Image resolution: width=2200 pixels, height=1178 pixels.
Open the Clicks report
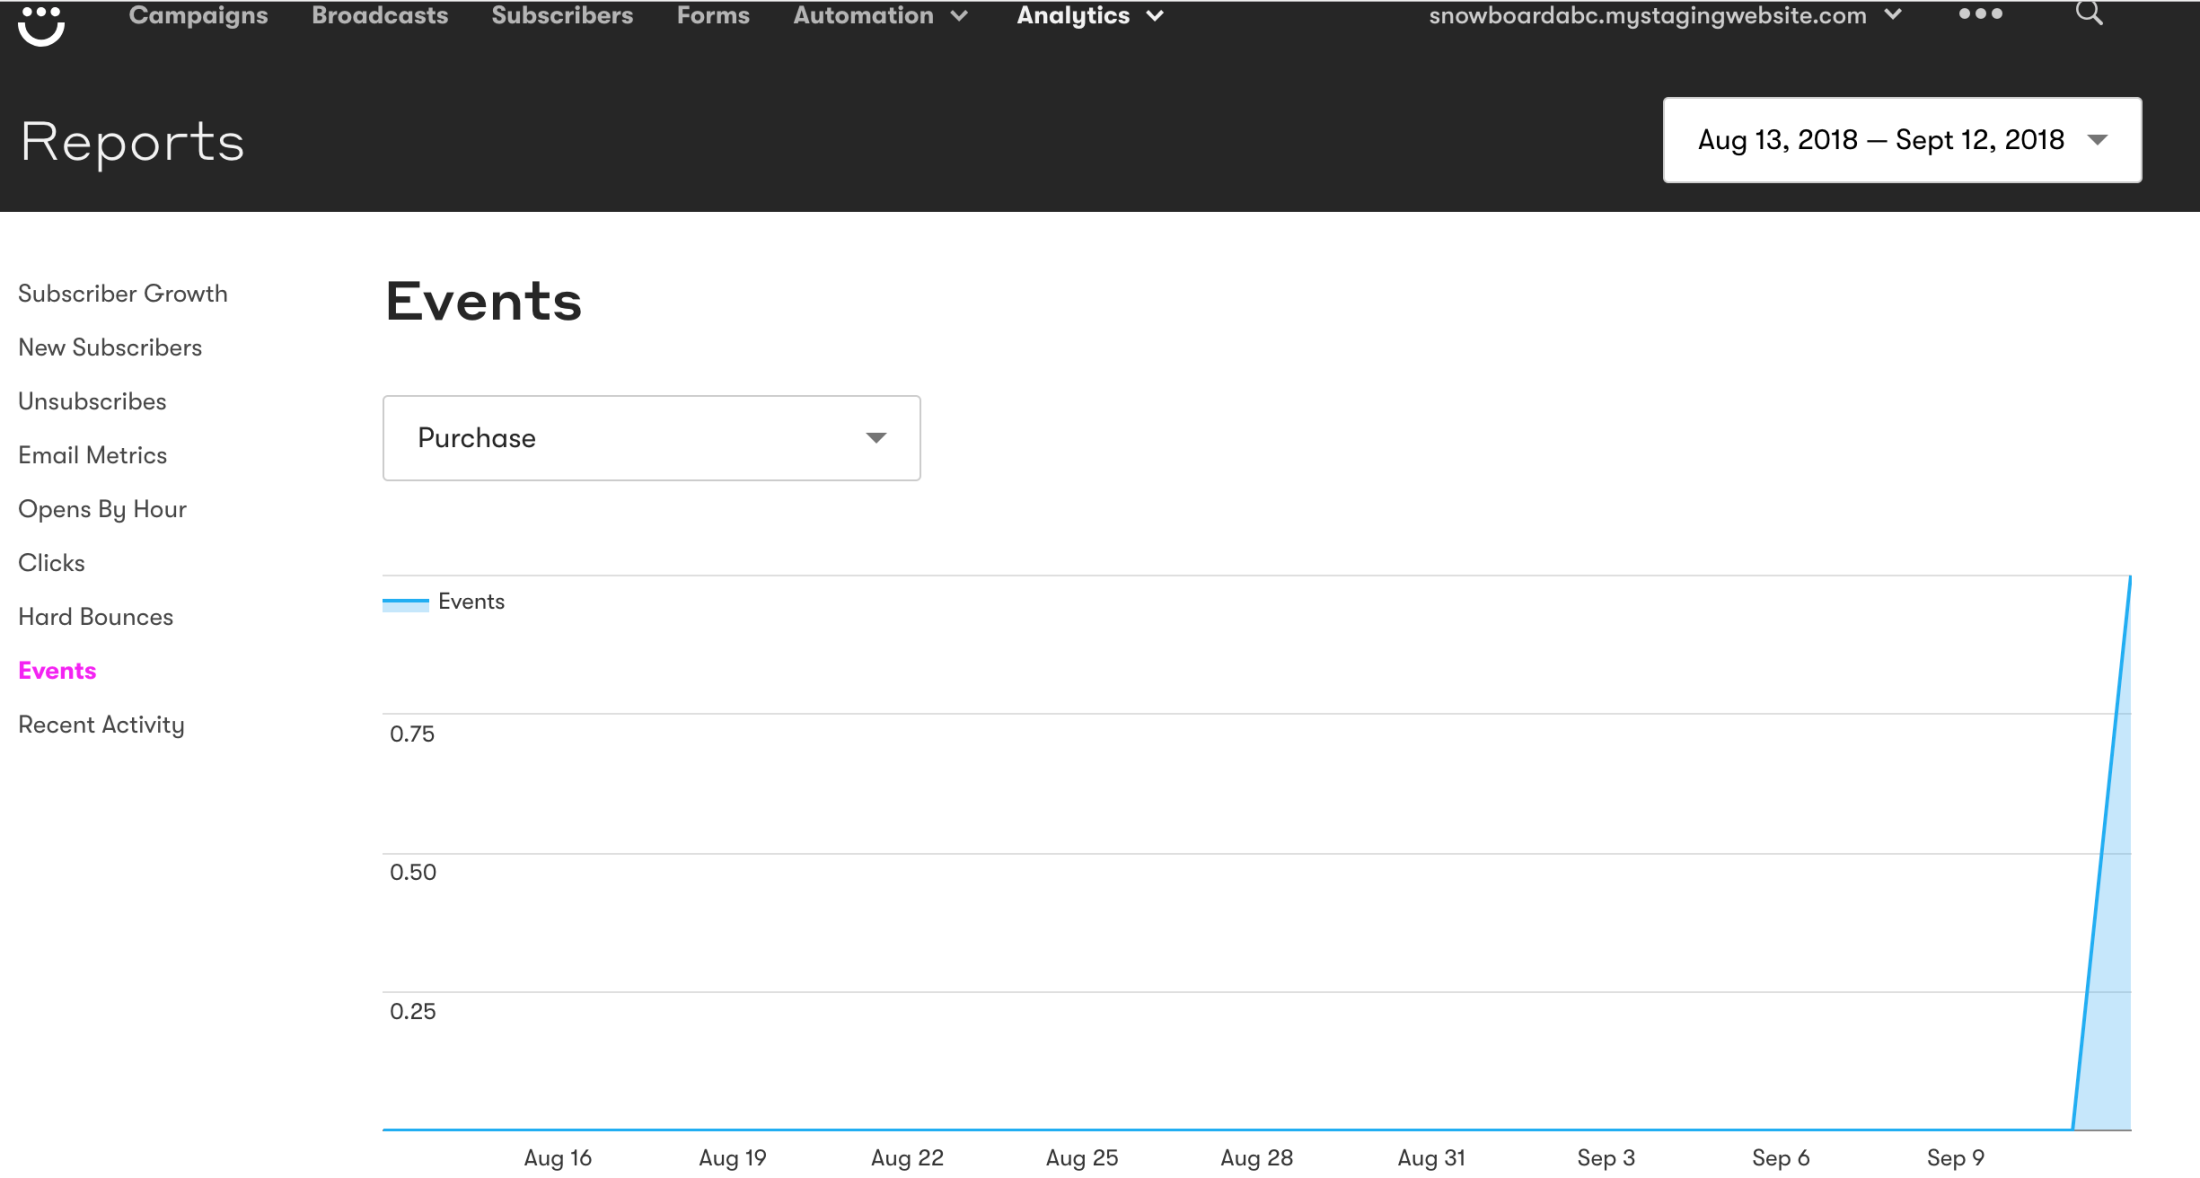(50, 562)
